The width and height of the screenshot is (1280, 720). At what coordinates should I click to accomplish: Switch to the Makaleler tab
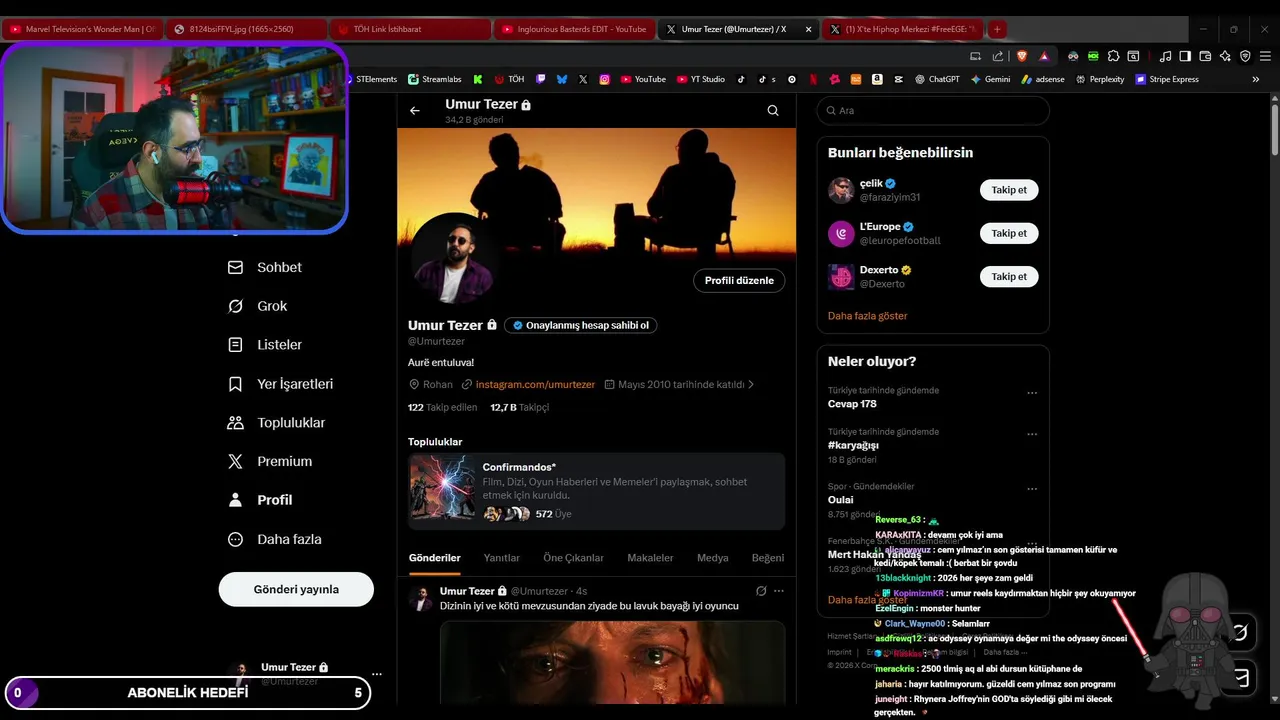point(650,558)
